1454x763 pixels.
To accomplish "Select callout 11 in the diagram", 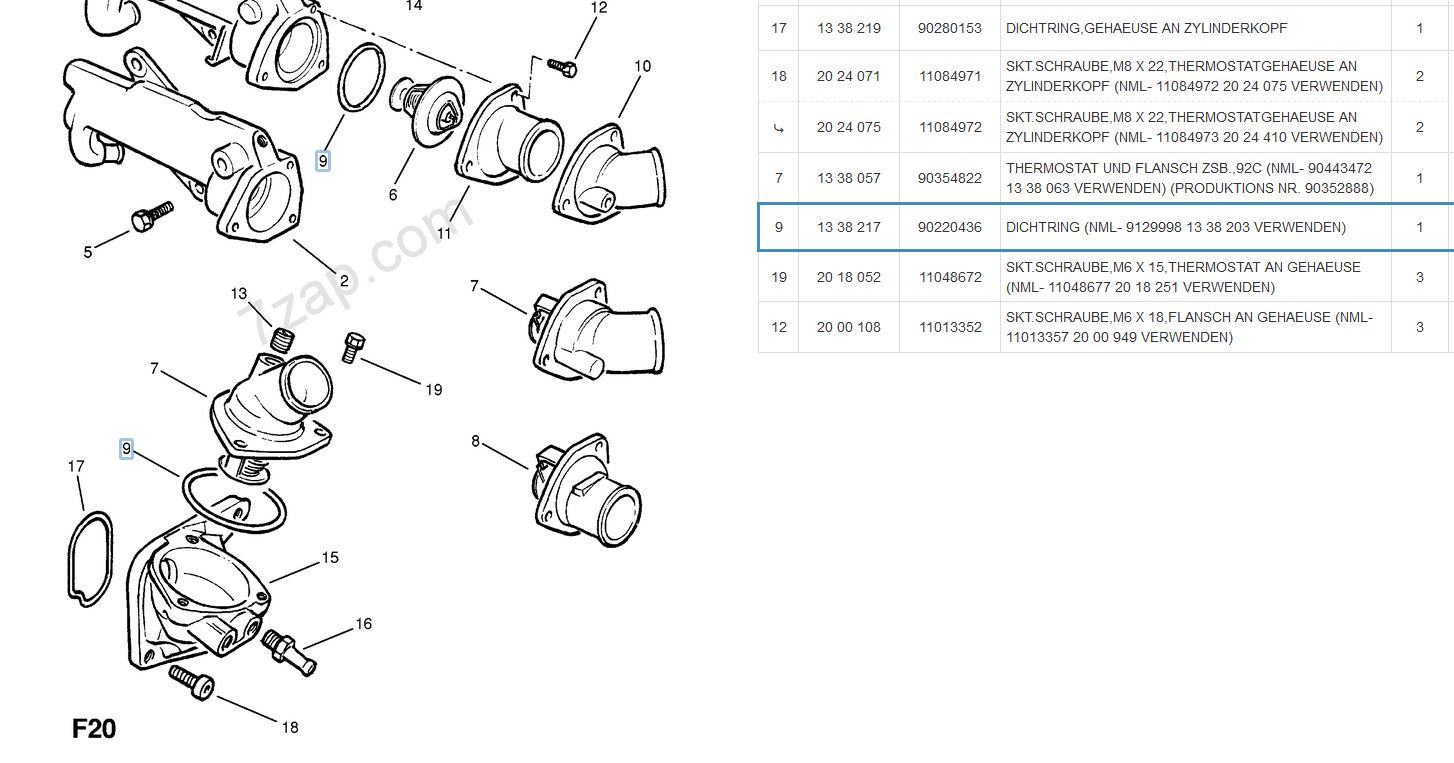I will pos(443,232).
